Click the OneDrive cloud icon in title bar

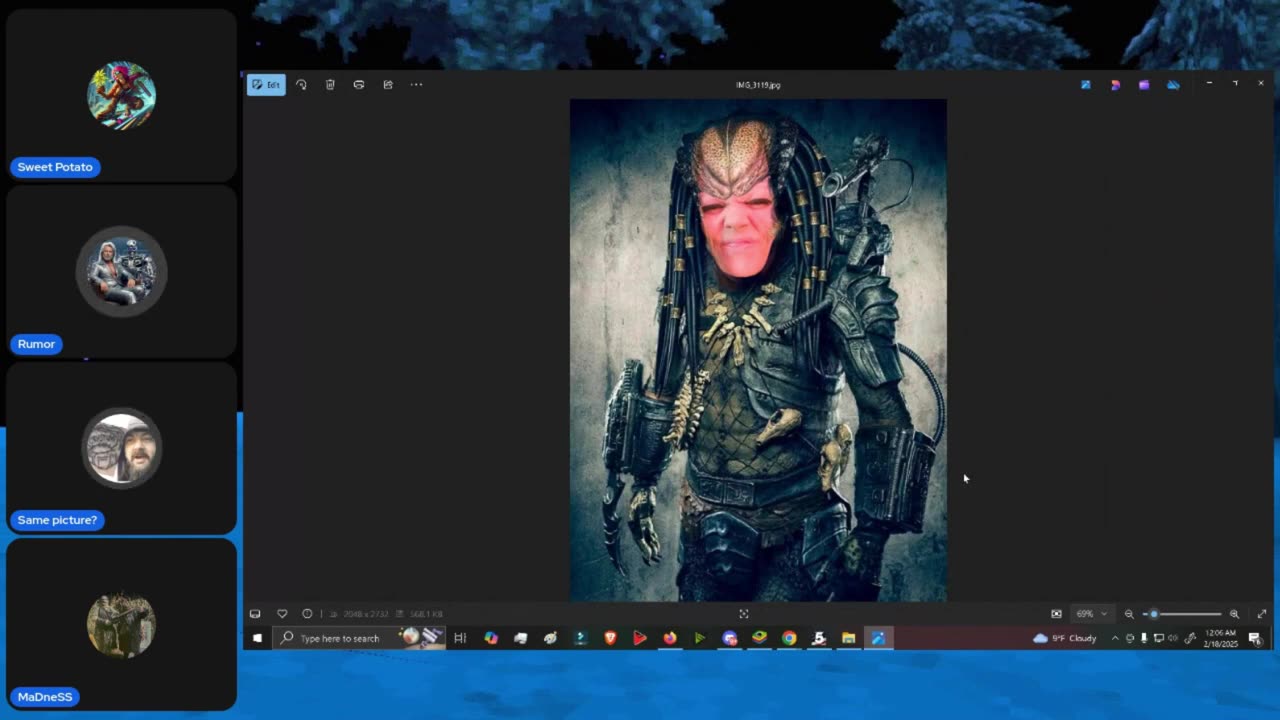coord(1173,85)
